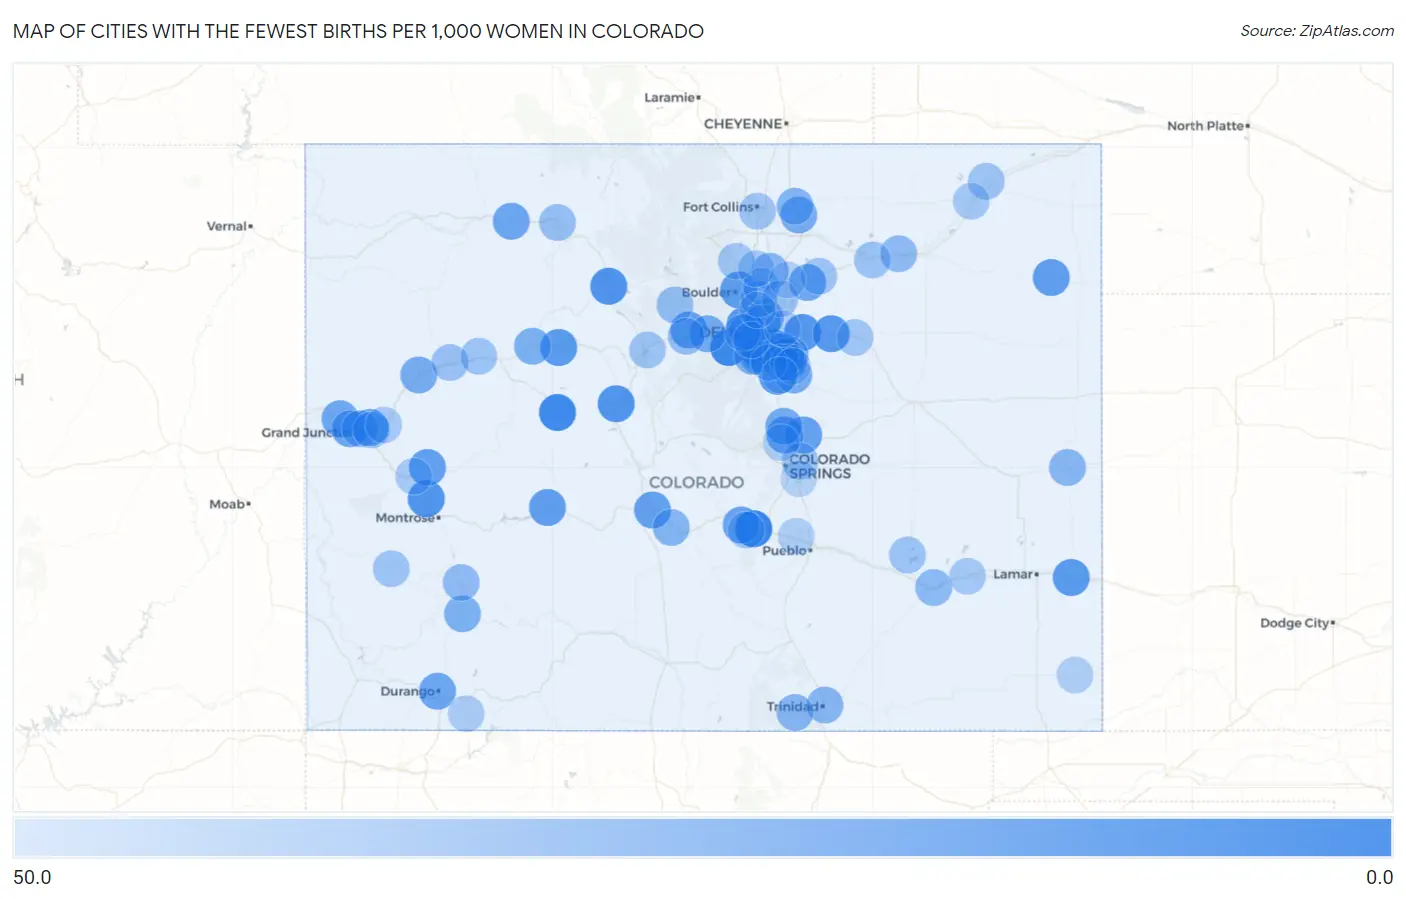Select the pale circle in far southeast Colorado
The width and height of the screenshot is (1406, 899).
[x=1075, y=675]
